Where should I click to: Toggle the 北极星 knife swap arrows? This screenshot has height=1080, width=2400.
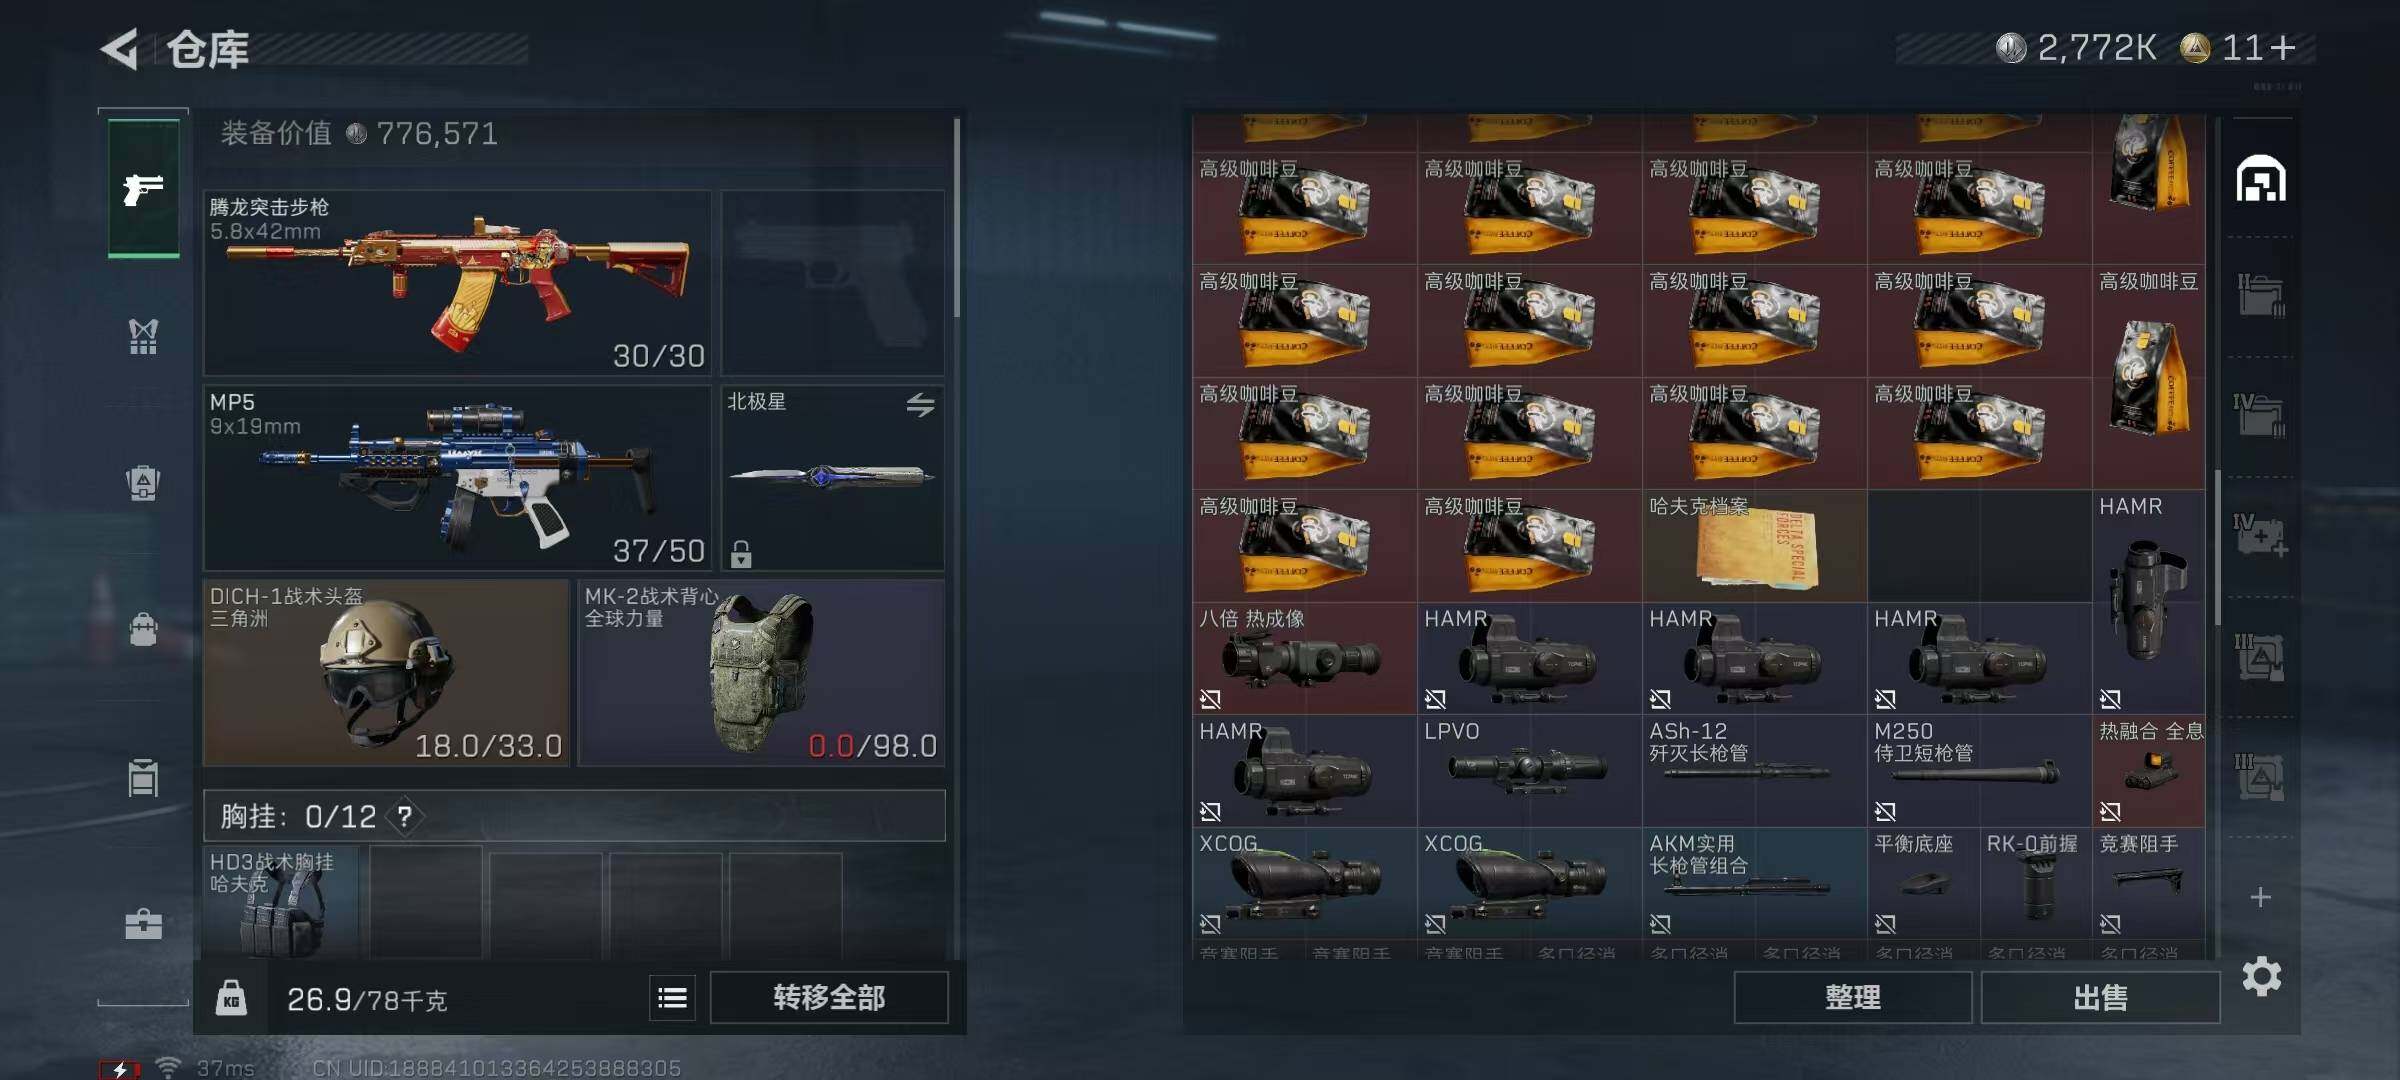[920, 404]
